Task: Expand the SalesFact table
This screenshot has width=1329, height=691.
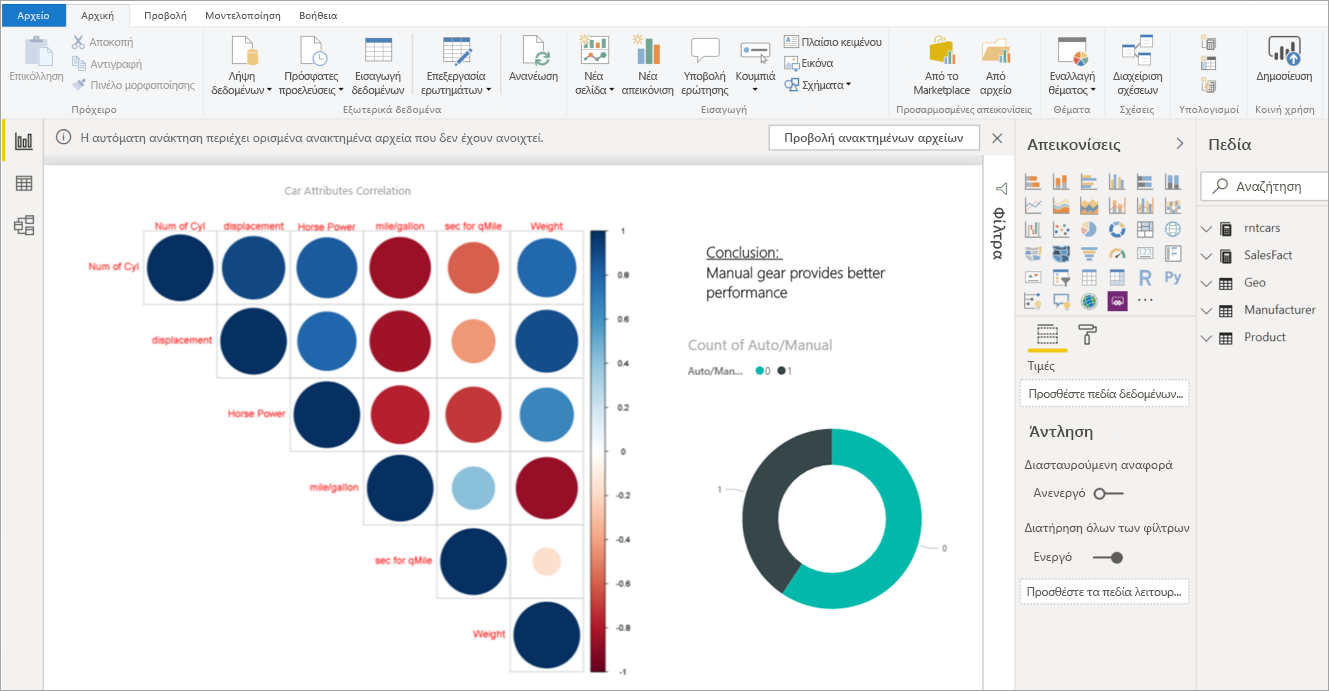Action: [x=1206, y=255]
